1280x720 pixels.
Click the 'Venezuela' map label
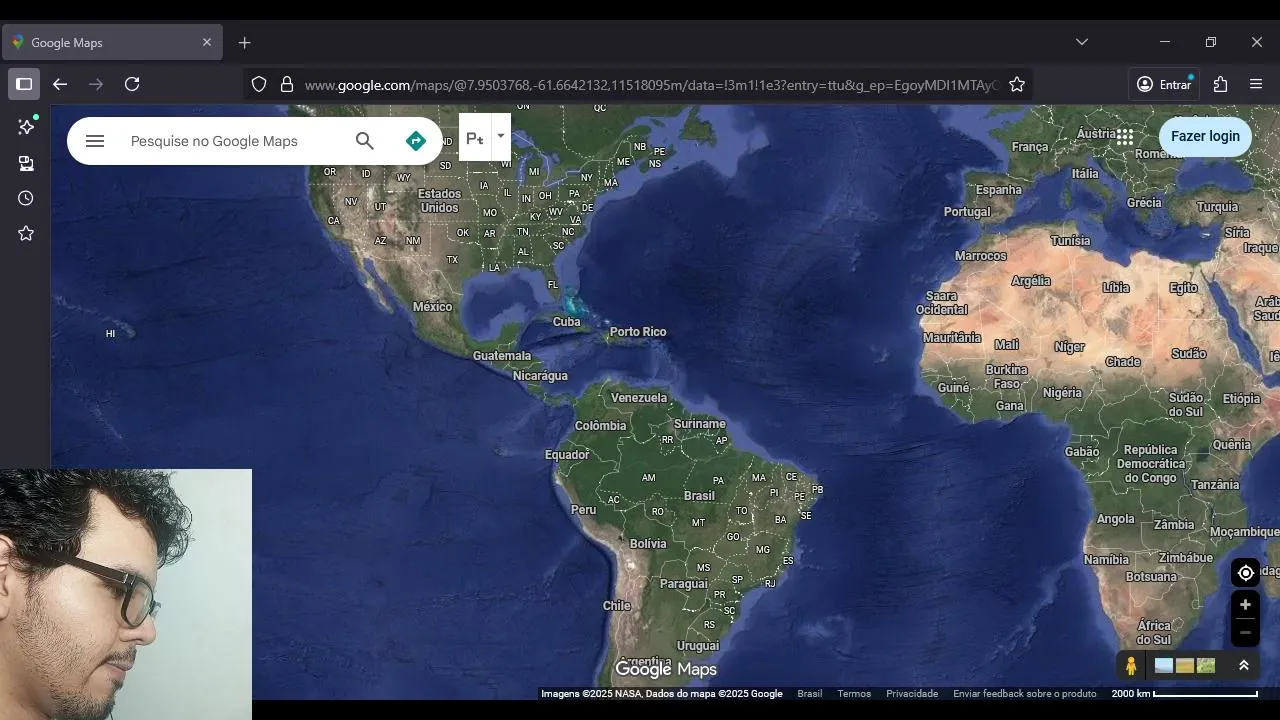click(x=639, y=398)
